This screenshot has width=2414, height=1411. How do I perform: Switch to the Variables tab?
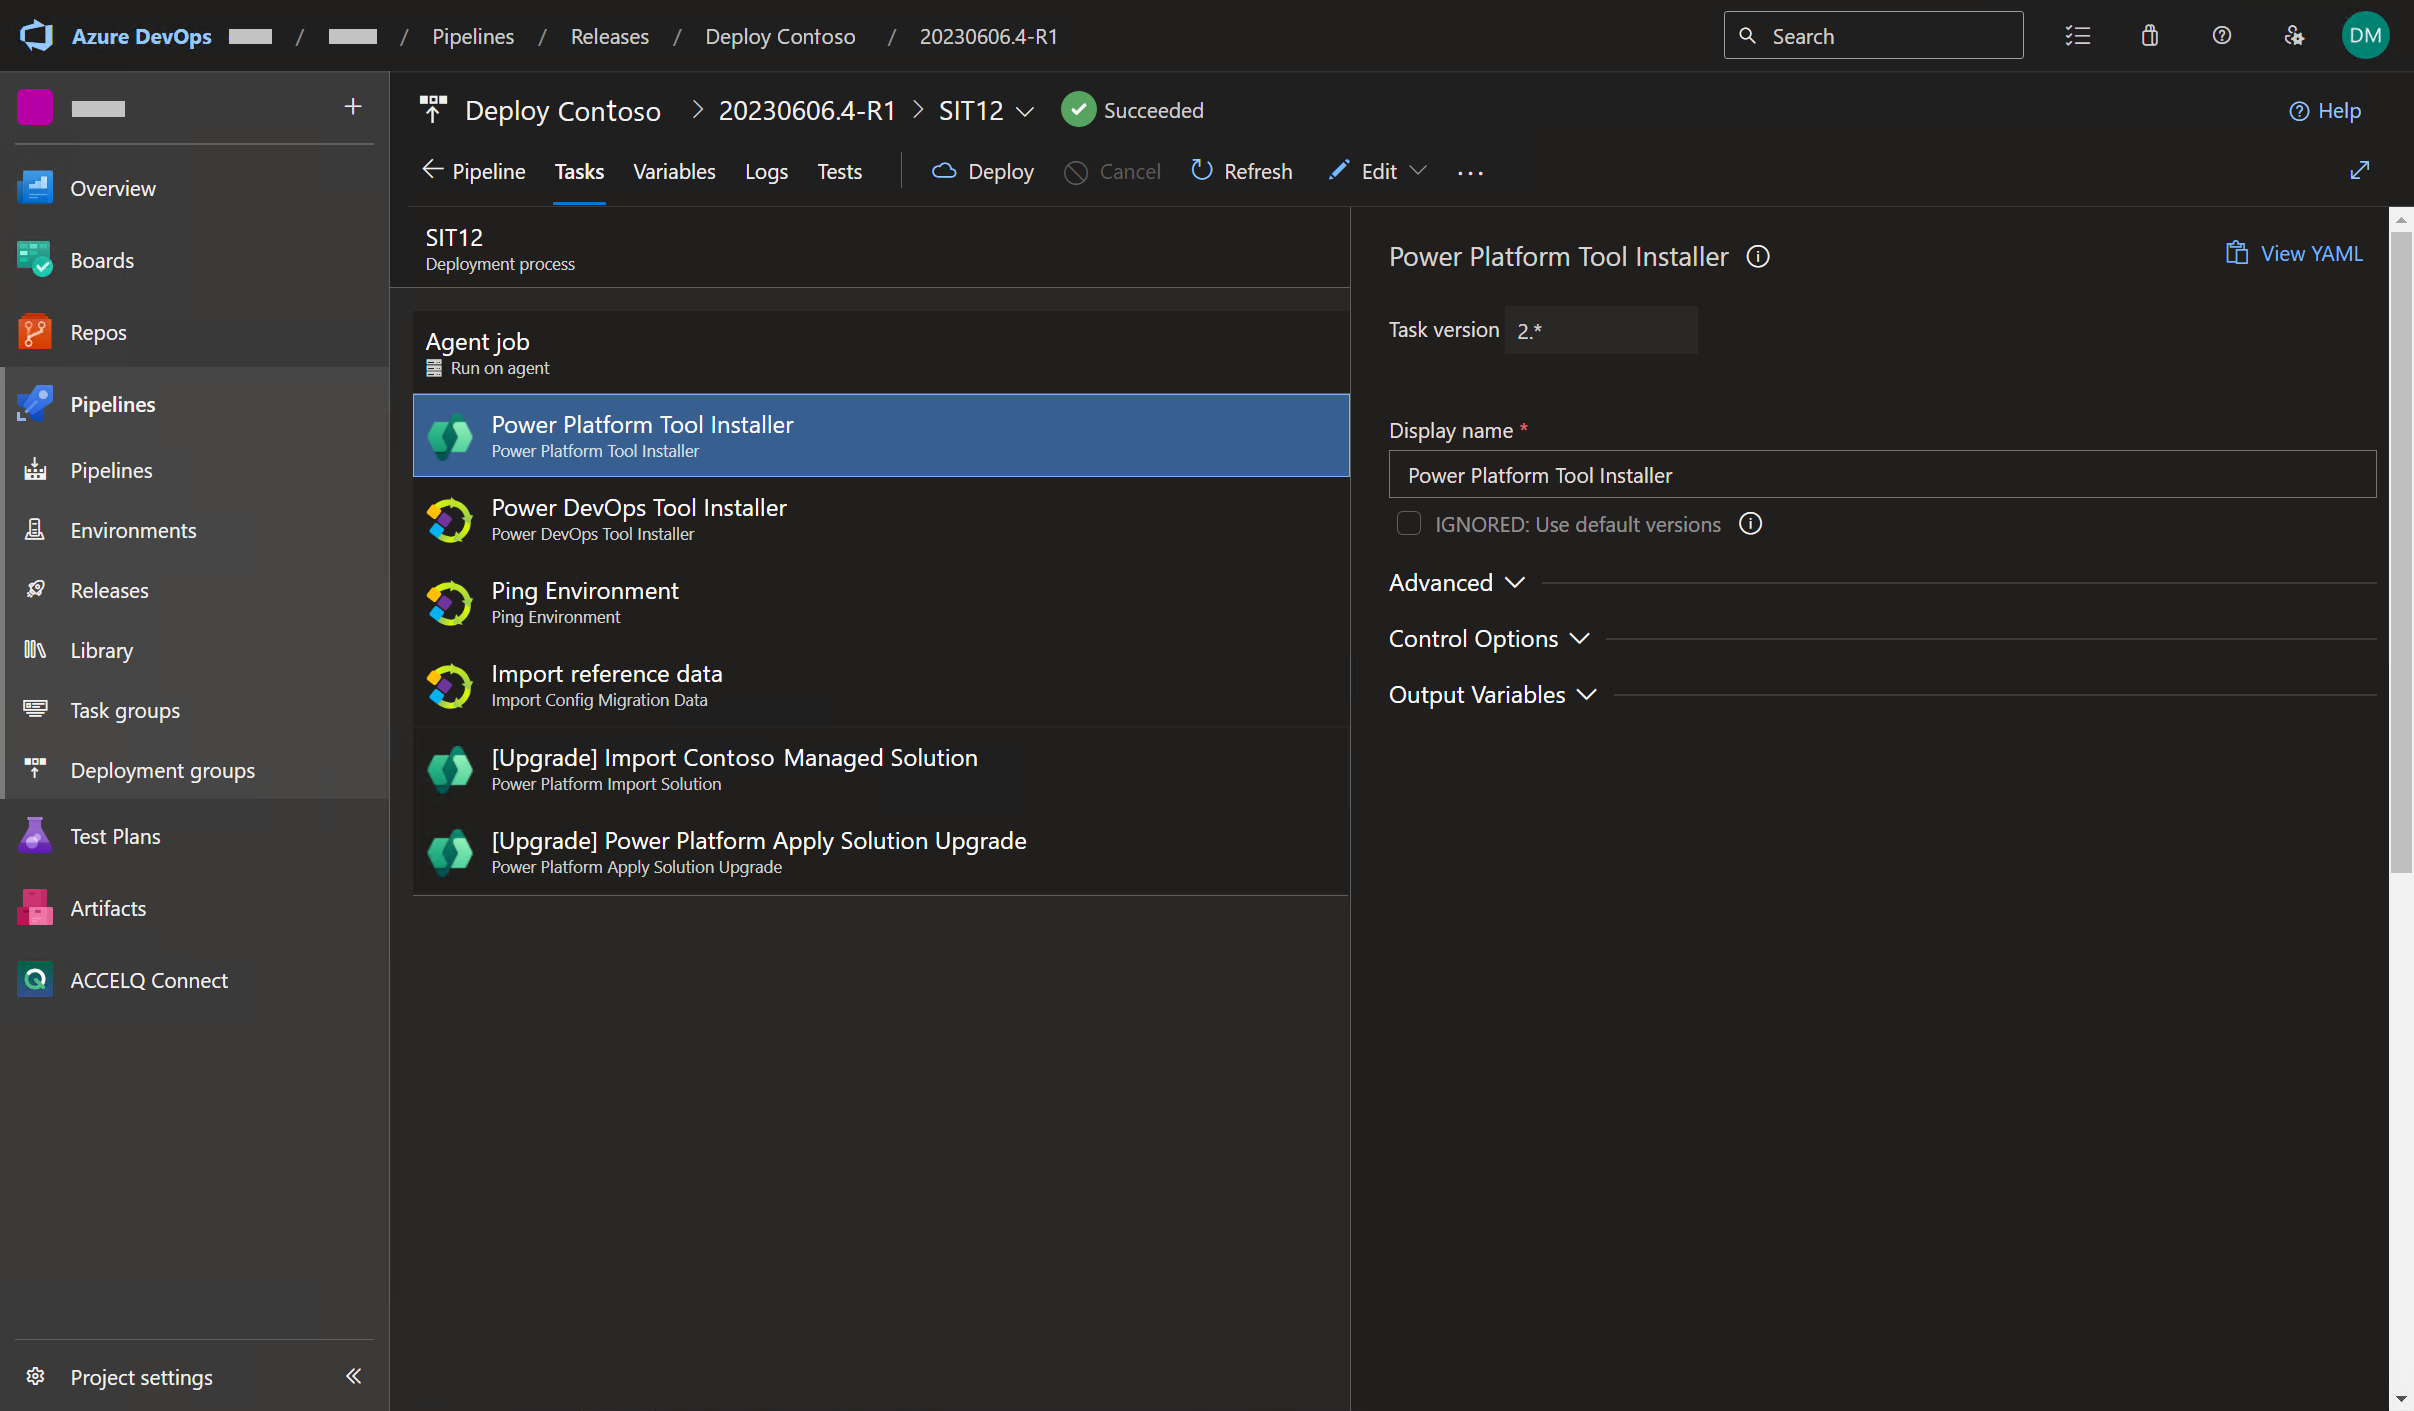coord(674,171)
